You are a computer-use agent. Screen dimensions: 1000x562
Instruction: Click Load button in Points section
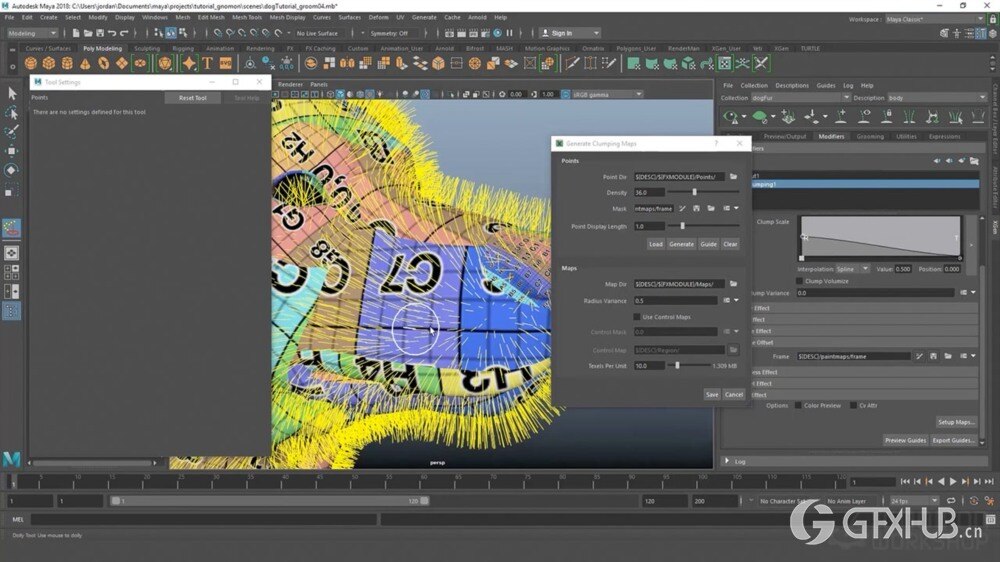coord(656,244)
